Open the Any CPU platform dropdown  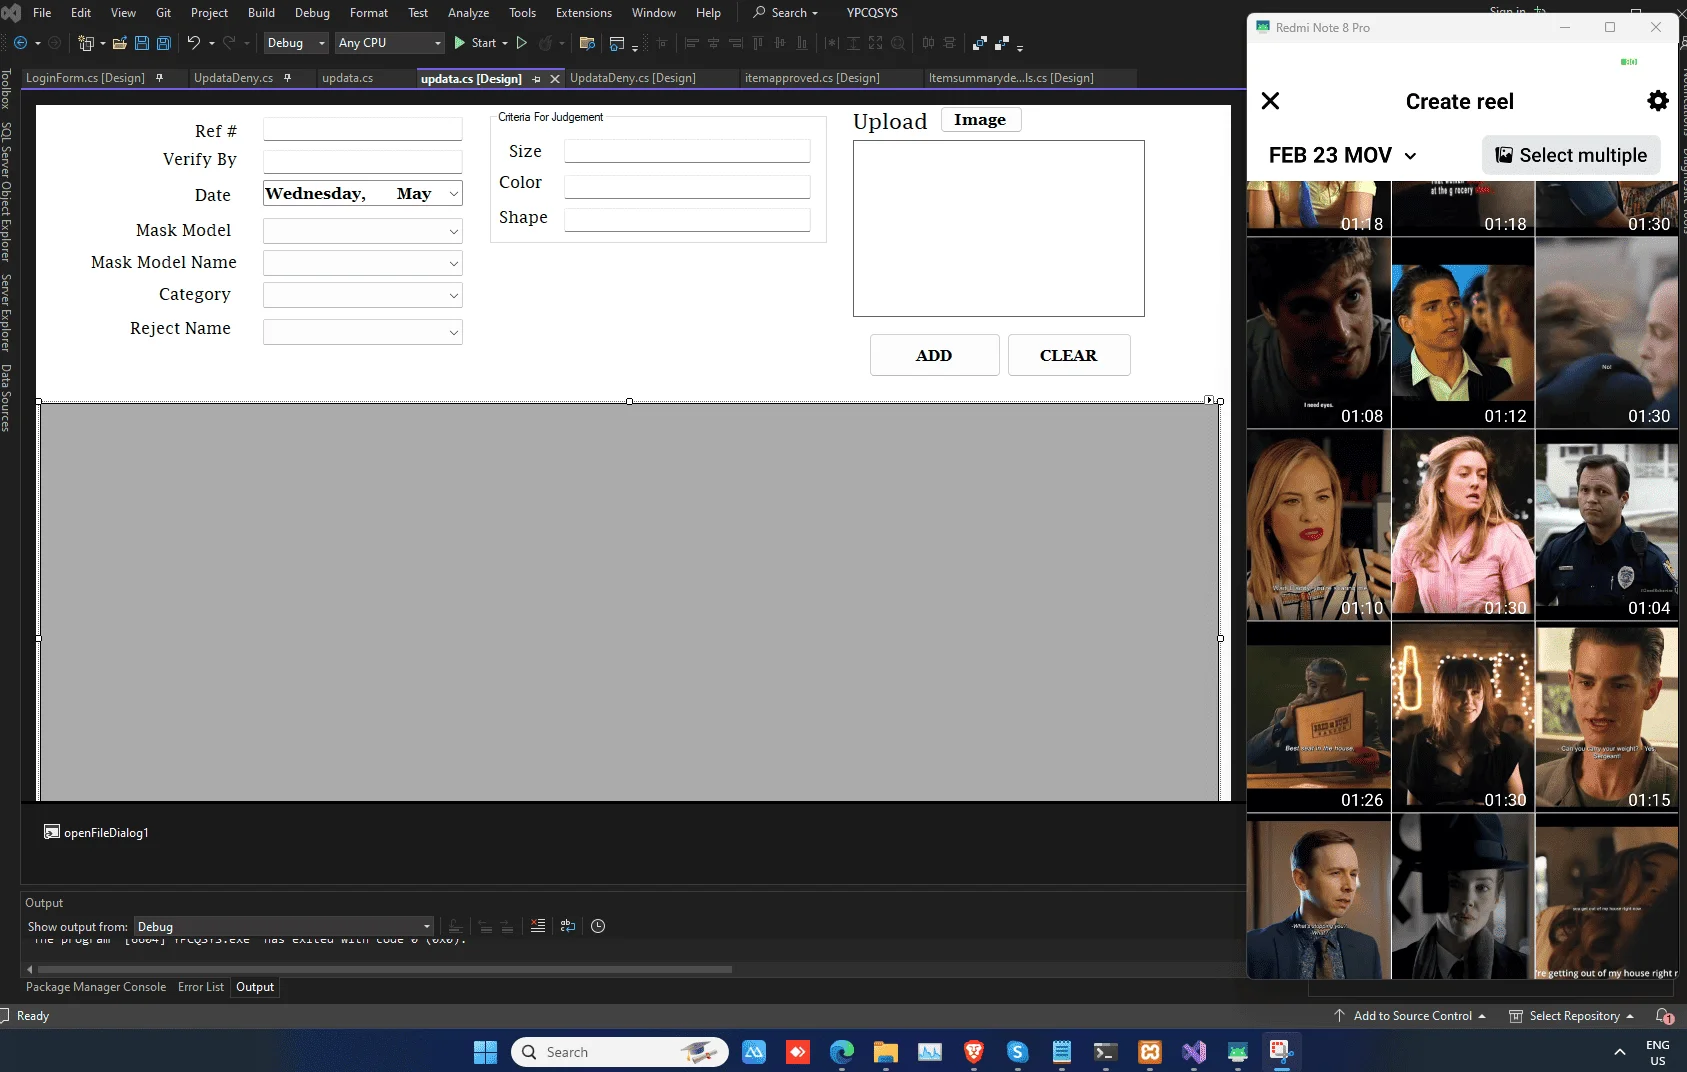[x=390, y=43]
